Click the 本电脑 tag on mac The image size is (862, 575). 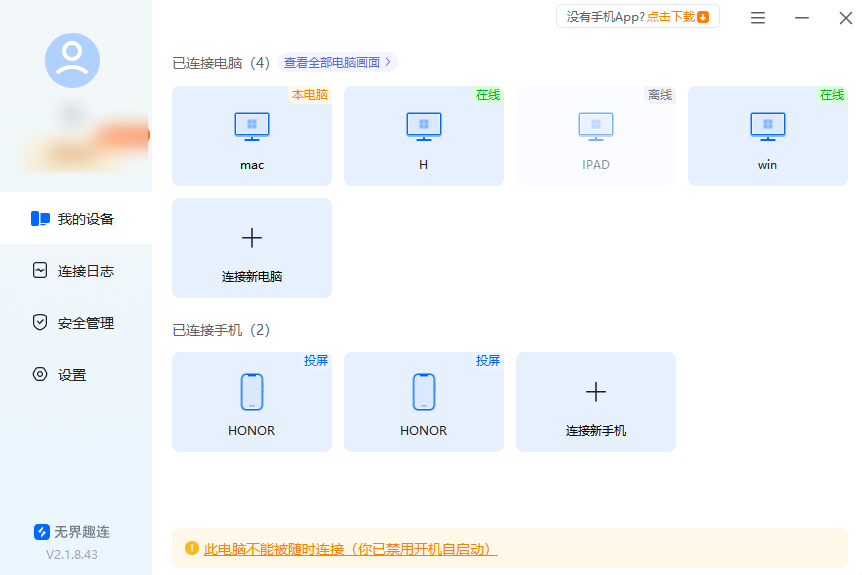[x=310, y=95]
